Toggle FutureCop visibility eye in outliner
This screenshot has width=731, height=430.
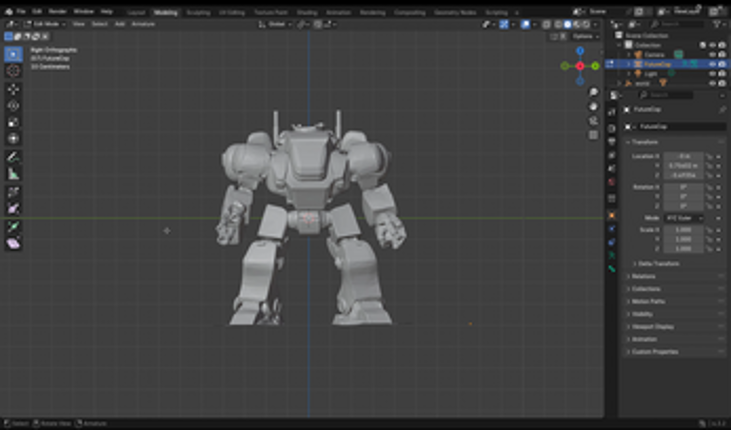tap(712, 64)
